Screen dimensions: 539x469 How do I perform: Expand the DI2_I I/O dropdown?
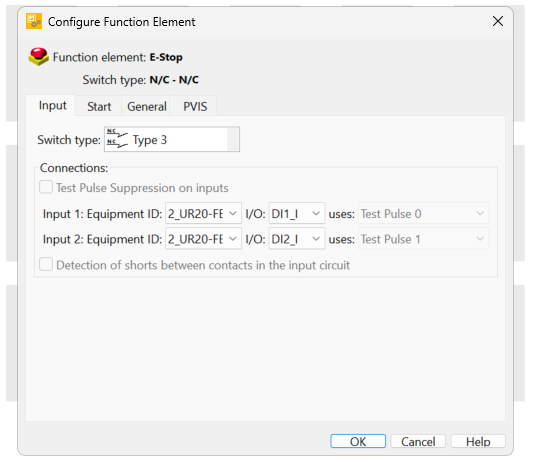pos(297,239)
